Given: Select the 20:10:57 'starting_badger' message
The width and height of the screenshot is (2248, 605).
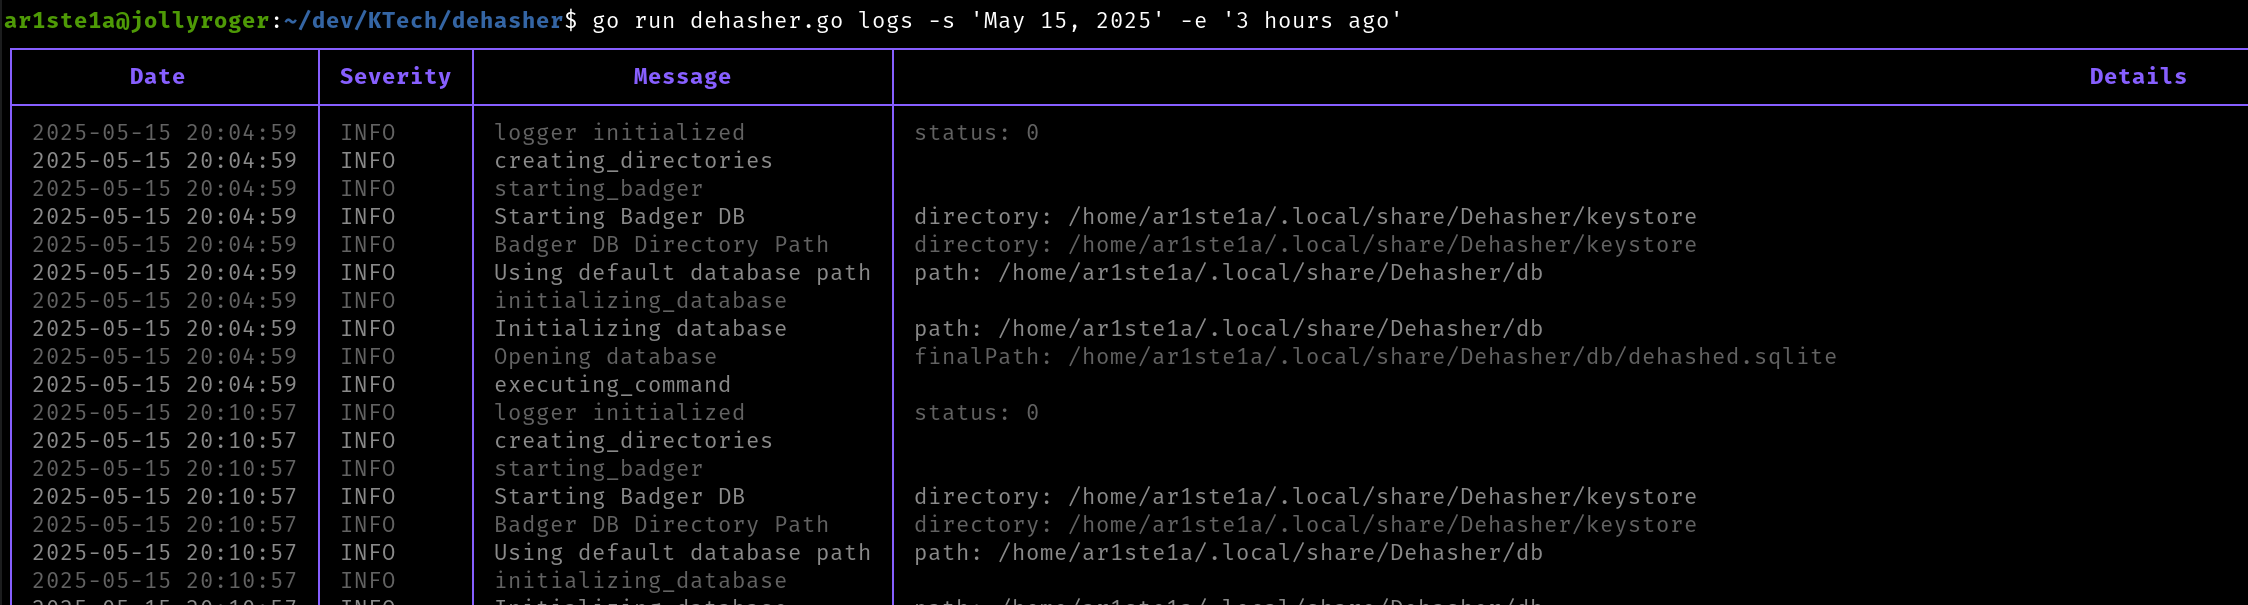Looking at the screenshot, I should click(598, 469).
